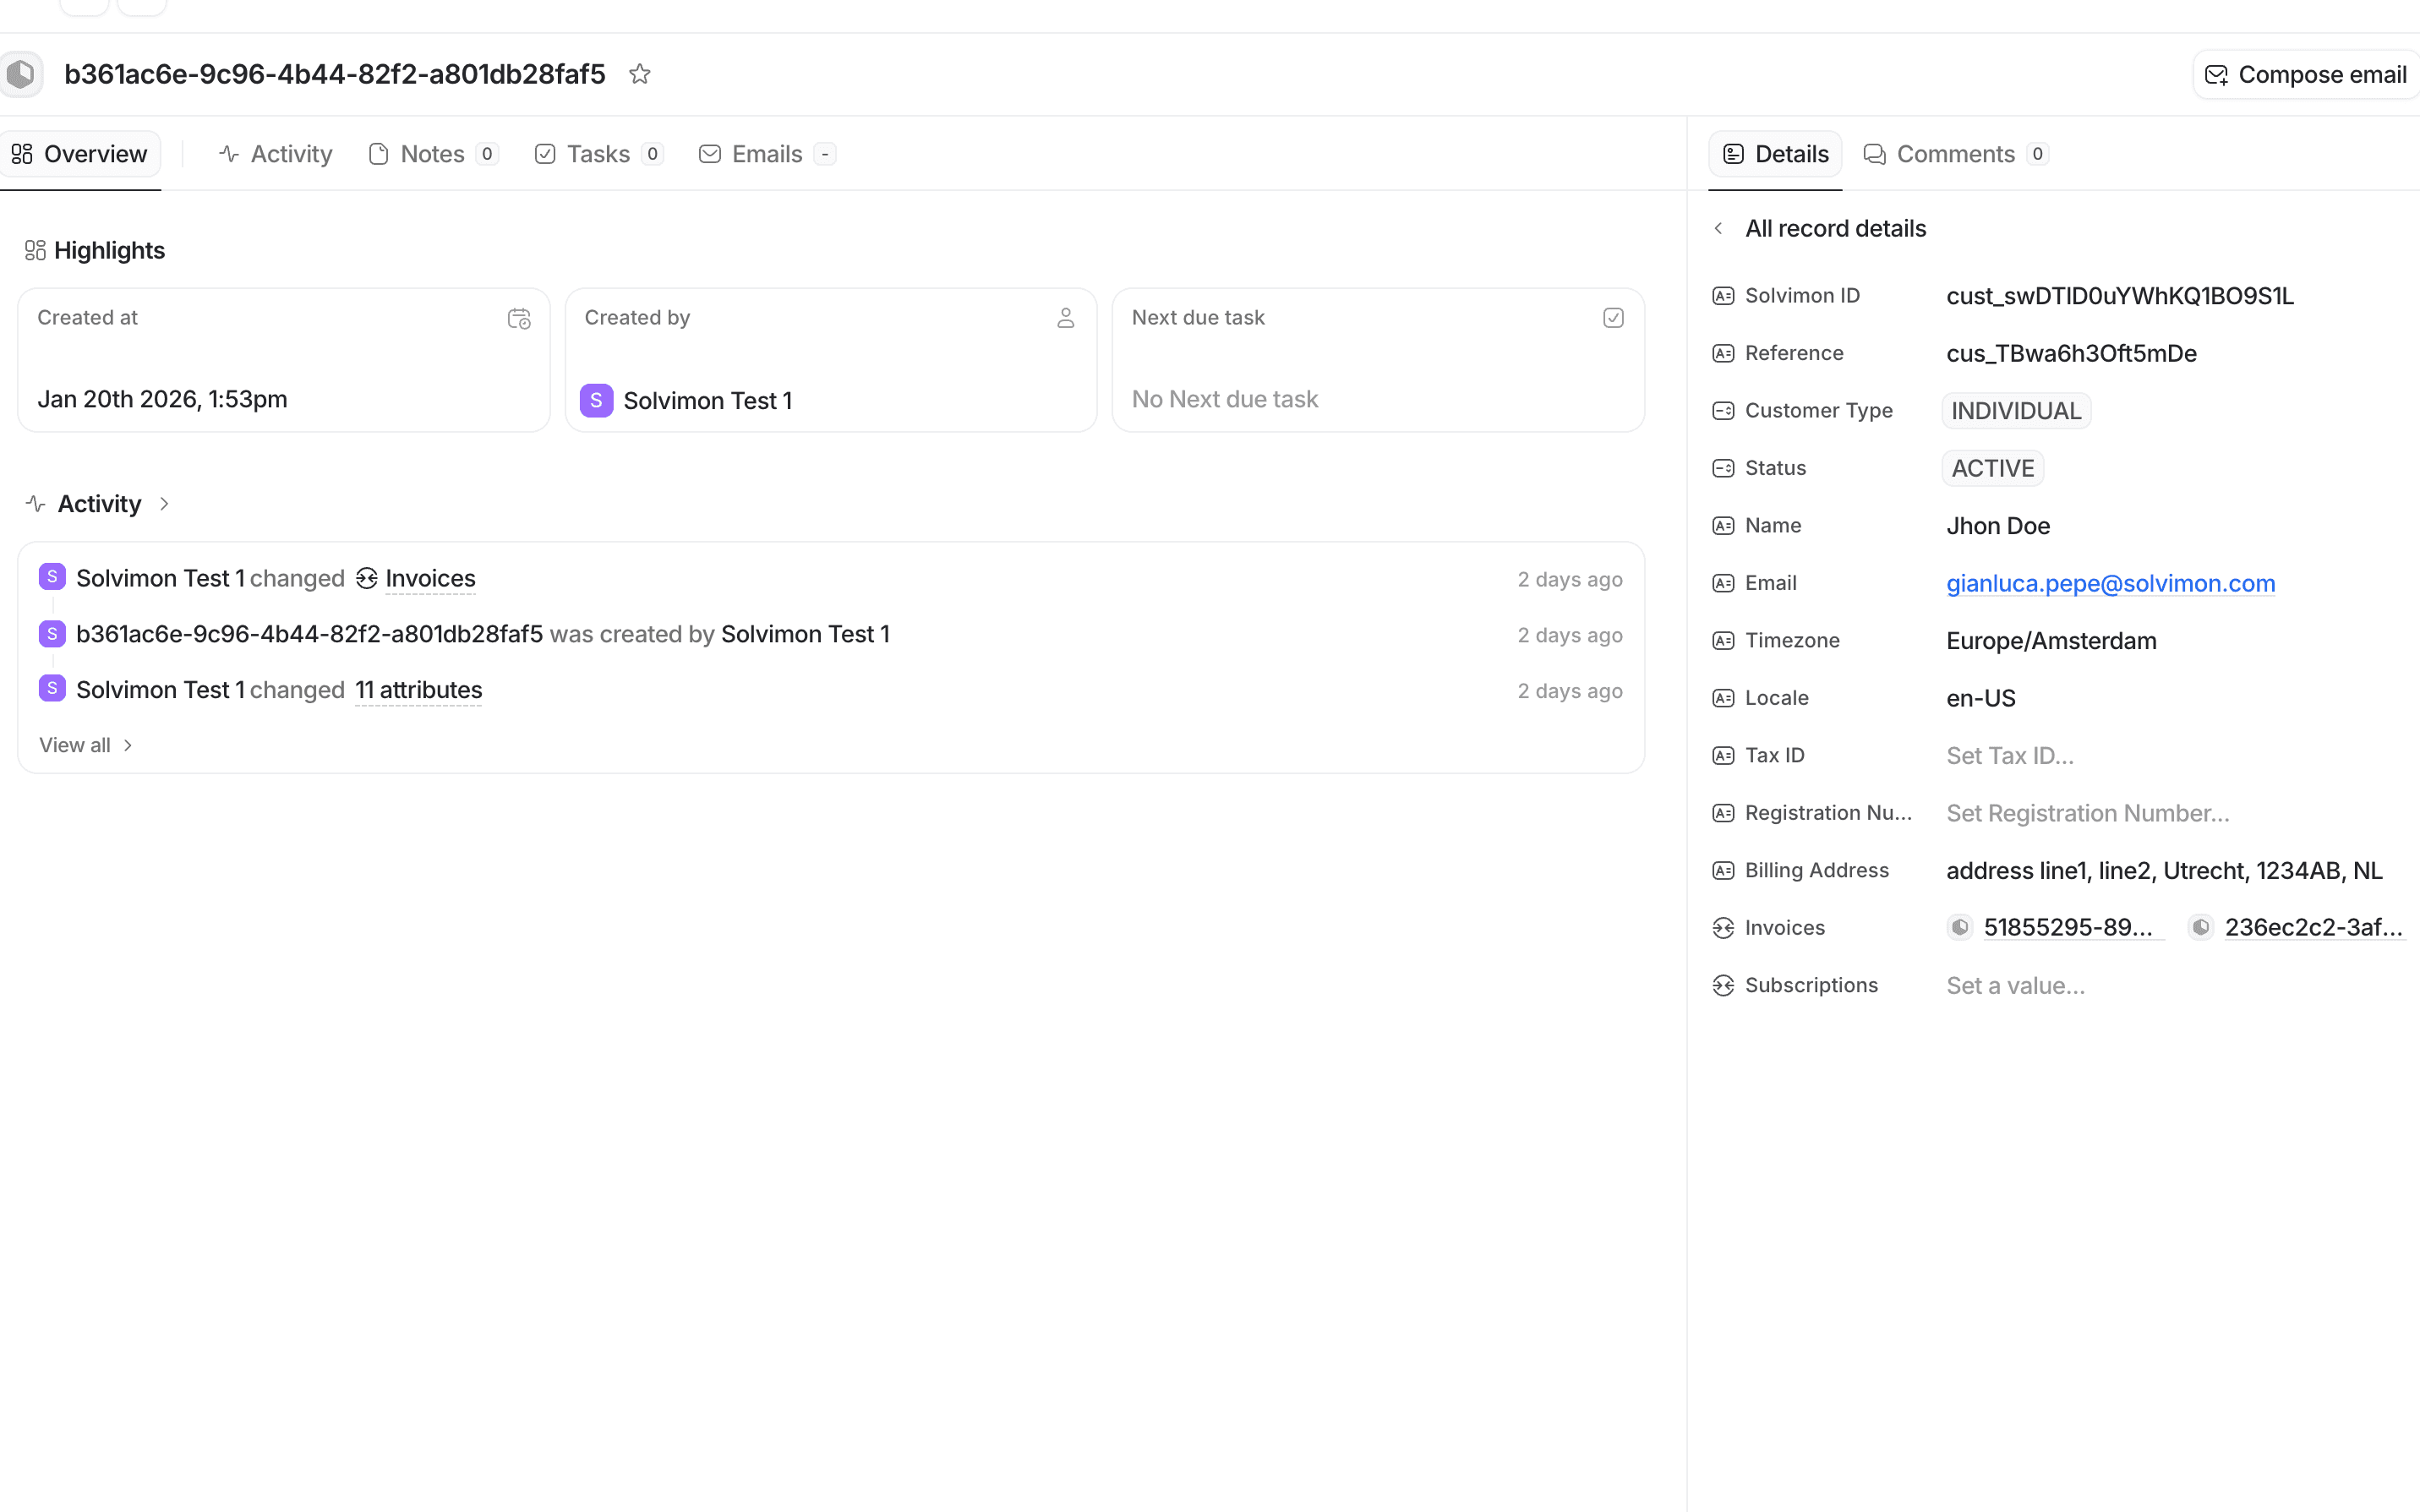2420x1512 pixels.
Task: Click the Invoices relationship icon in activity feed
Action: pyautogui.click(x=367, y=579)
